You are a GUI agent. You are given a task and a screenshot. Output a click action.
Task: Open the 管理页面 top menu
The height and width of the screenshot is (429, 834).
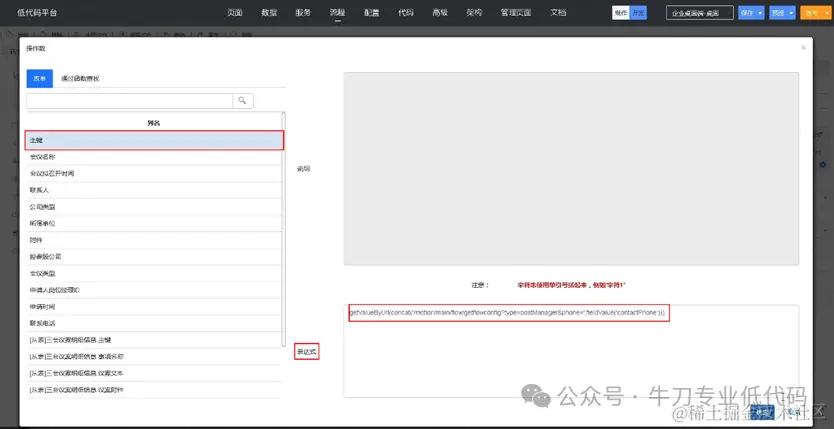[x=515, y=13]
